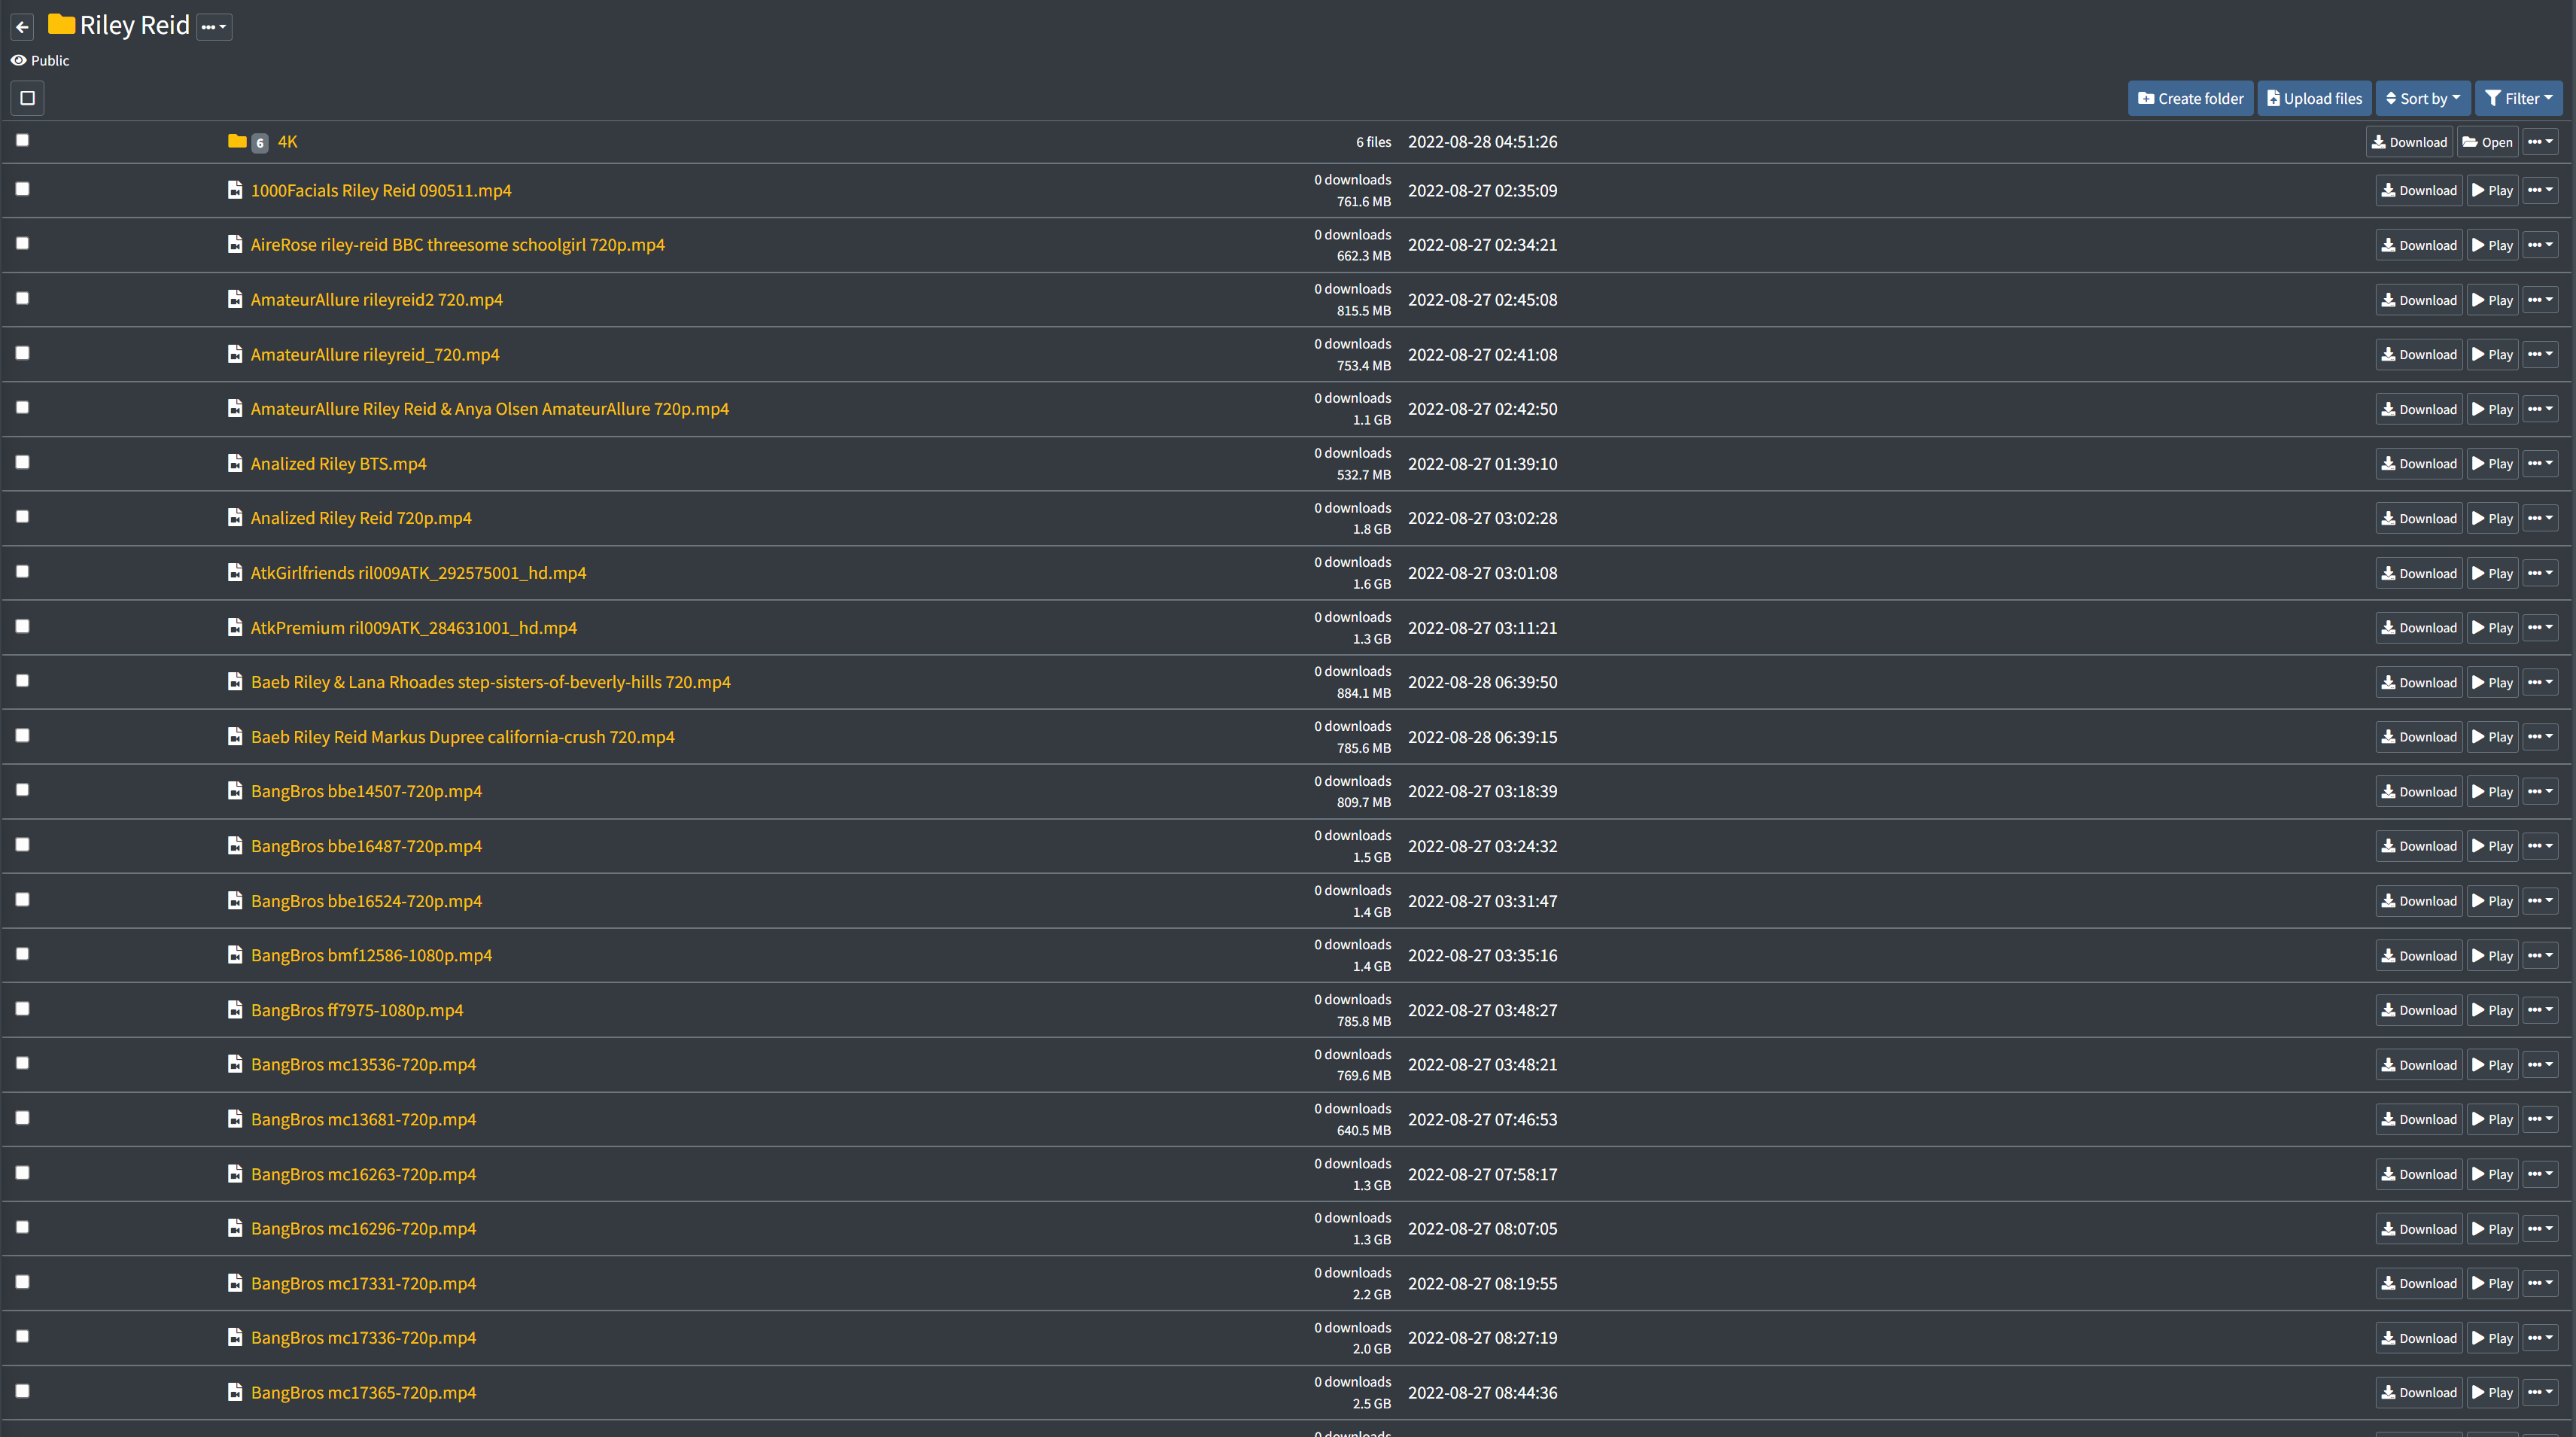Click file icon for Analized Riley BTS.mp4
The width and height of the screenshot is (2576, 1437).
235,464
